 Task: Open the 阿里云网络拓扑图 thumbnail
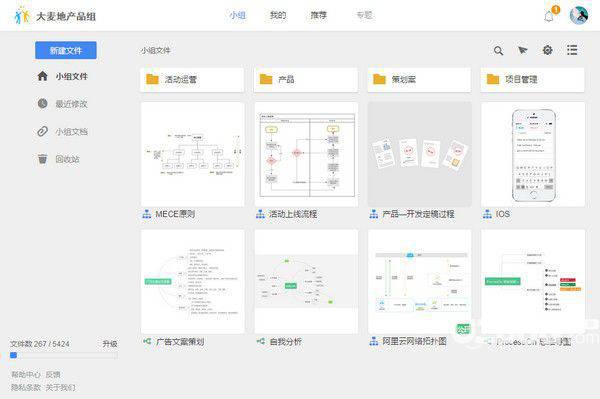pyautogui.click(x=419, y=282)
